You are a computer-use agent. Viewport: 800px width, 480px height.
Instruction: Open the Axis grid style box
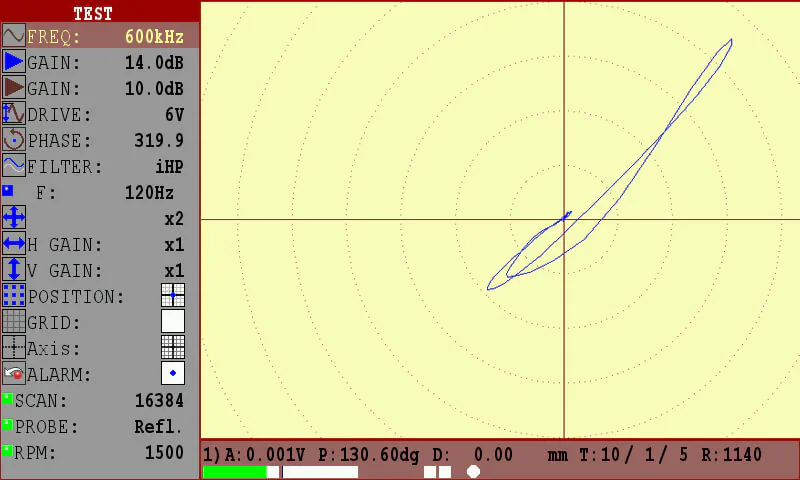coord(173,348)
